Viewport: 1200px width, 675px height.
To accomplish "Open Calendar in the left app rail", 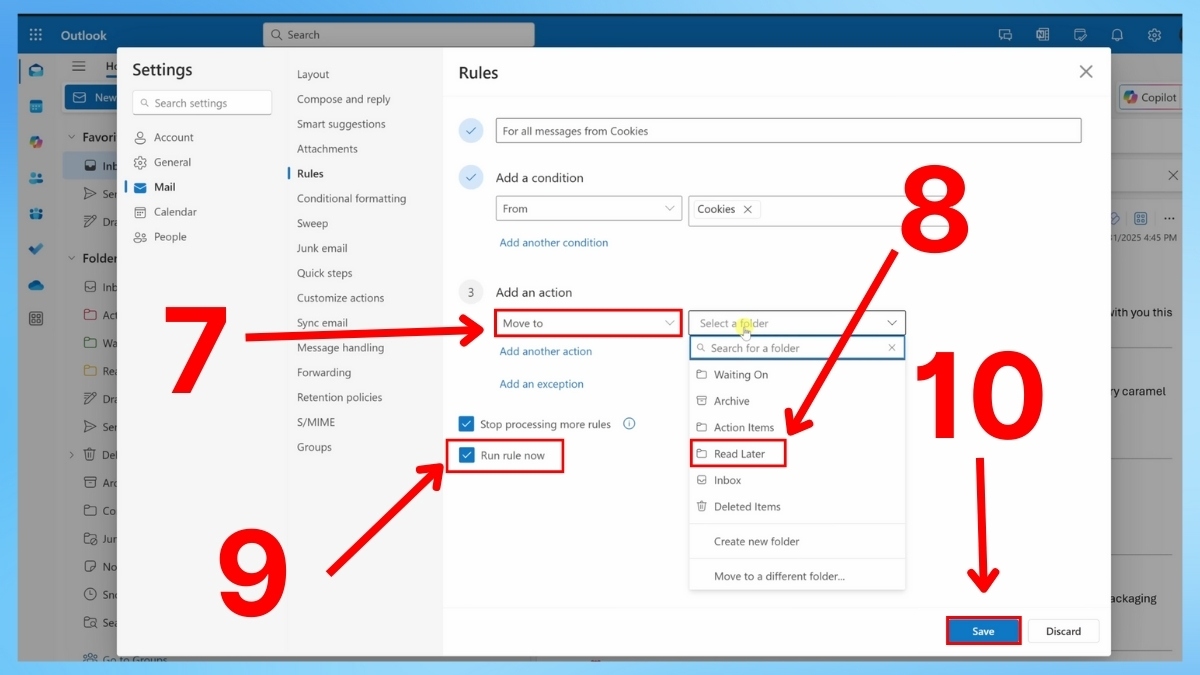I will point(36,106).
